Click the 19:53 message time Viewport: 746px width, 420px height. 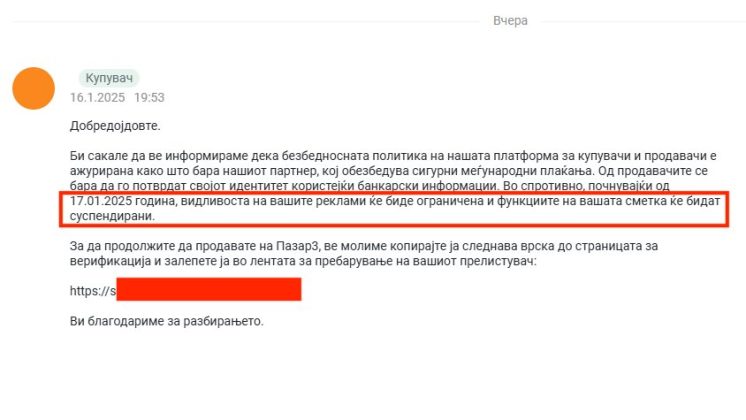(x=149, y=98)
